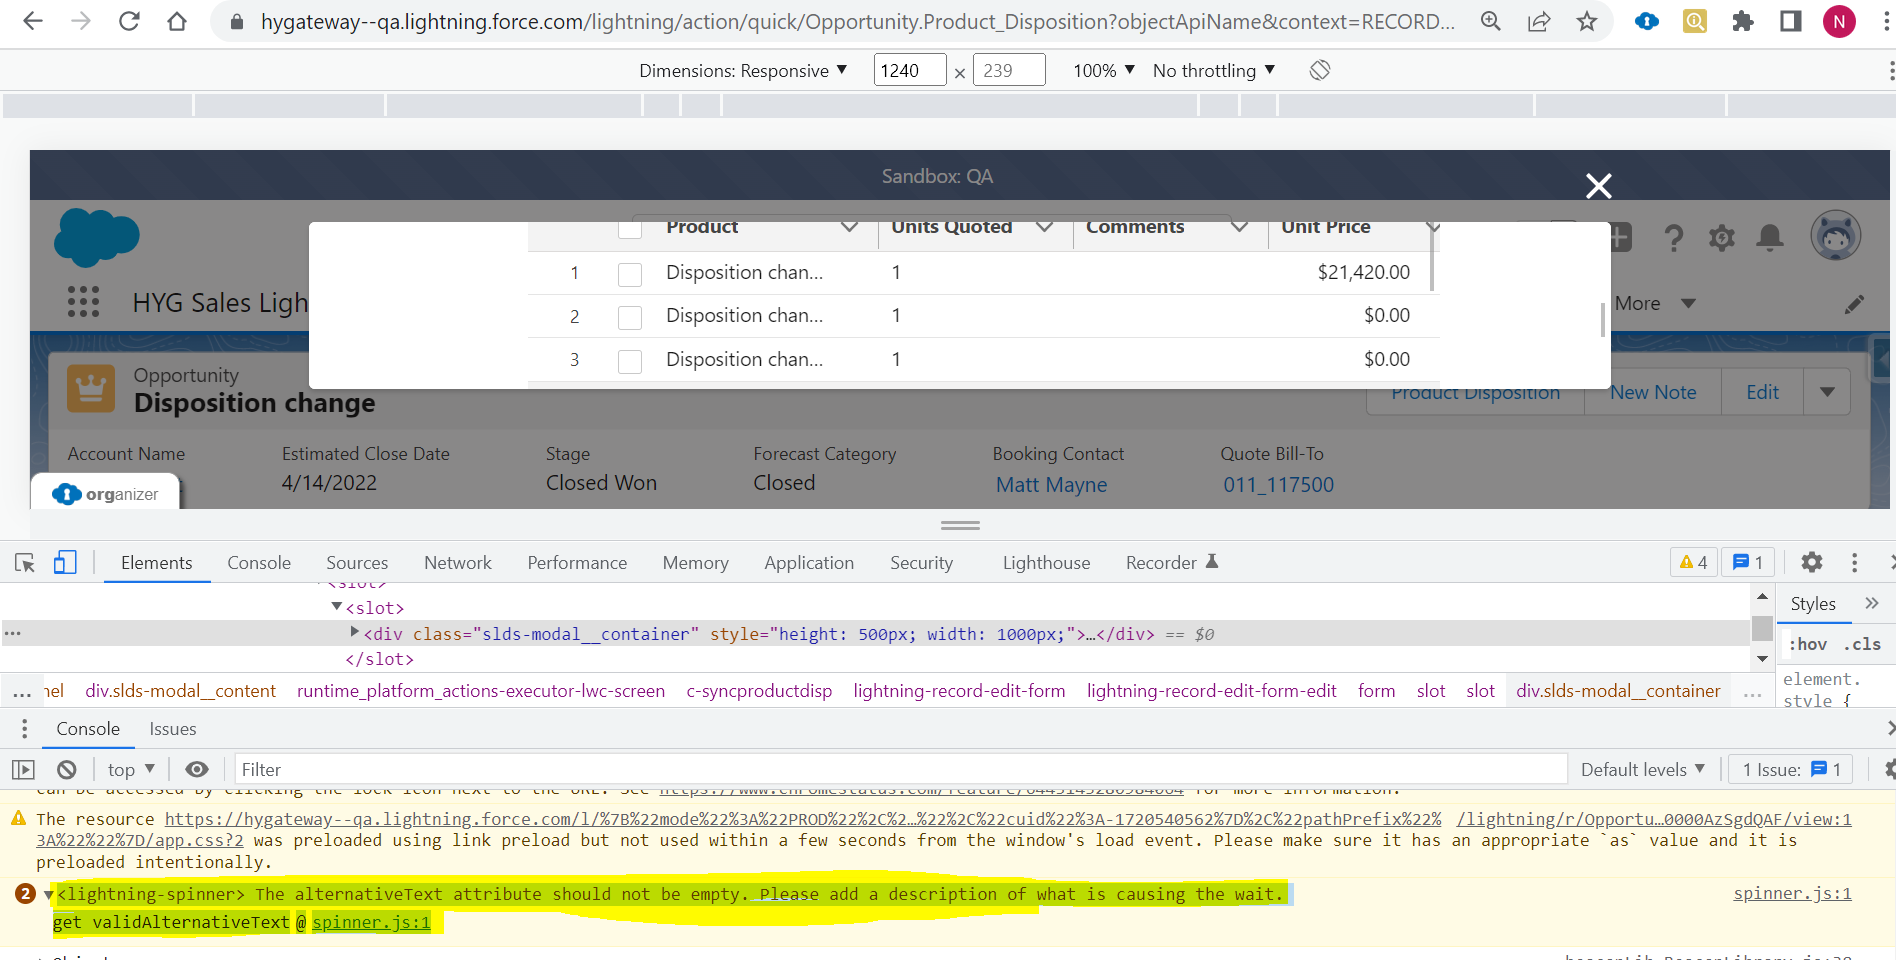Open the Chrome extensions puzzle icon
Image resolution: width=1896 pixels, height=960 pixels.
pyautogui.click(x=1743, y=21)
